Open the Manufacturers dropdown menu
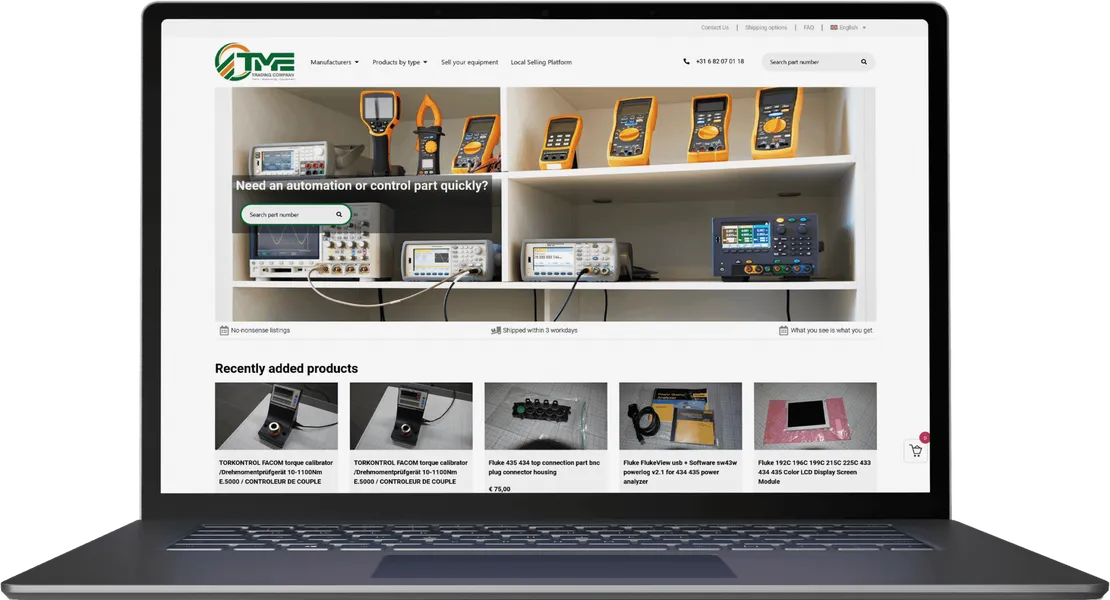 click(x=334, y=62)
